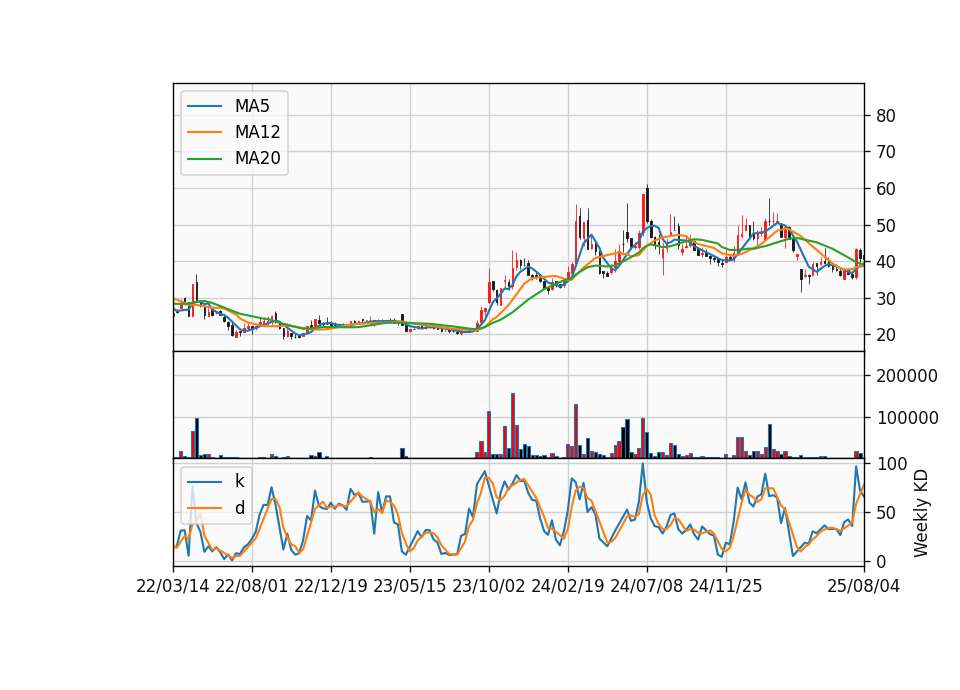Click the orange MA12 legend line sample
This screenshot has height=690, width=960.
[x=204, y=132]
